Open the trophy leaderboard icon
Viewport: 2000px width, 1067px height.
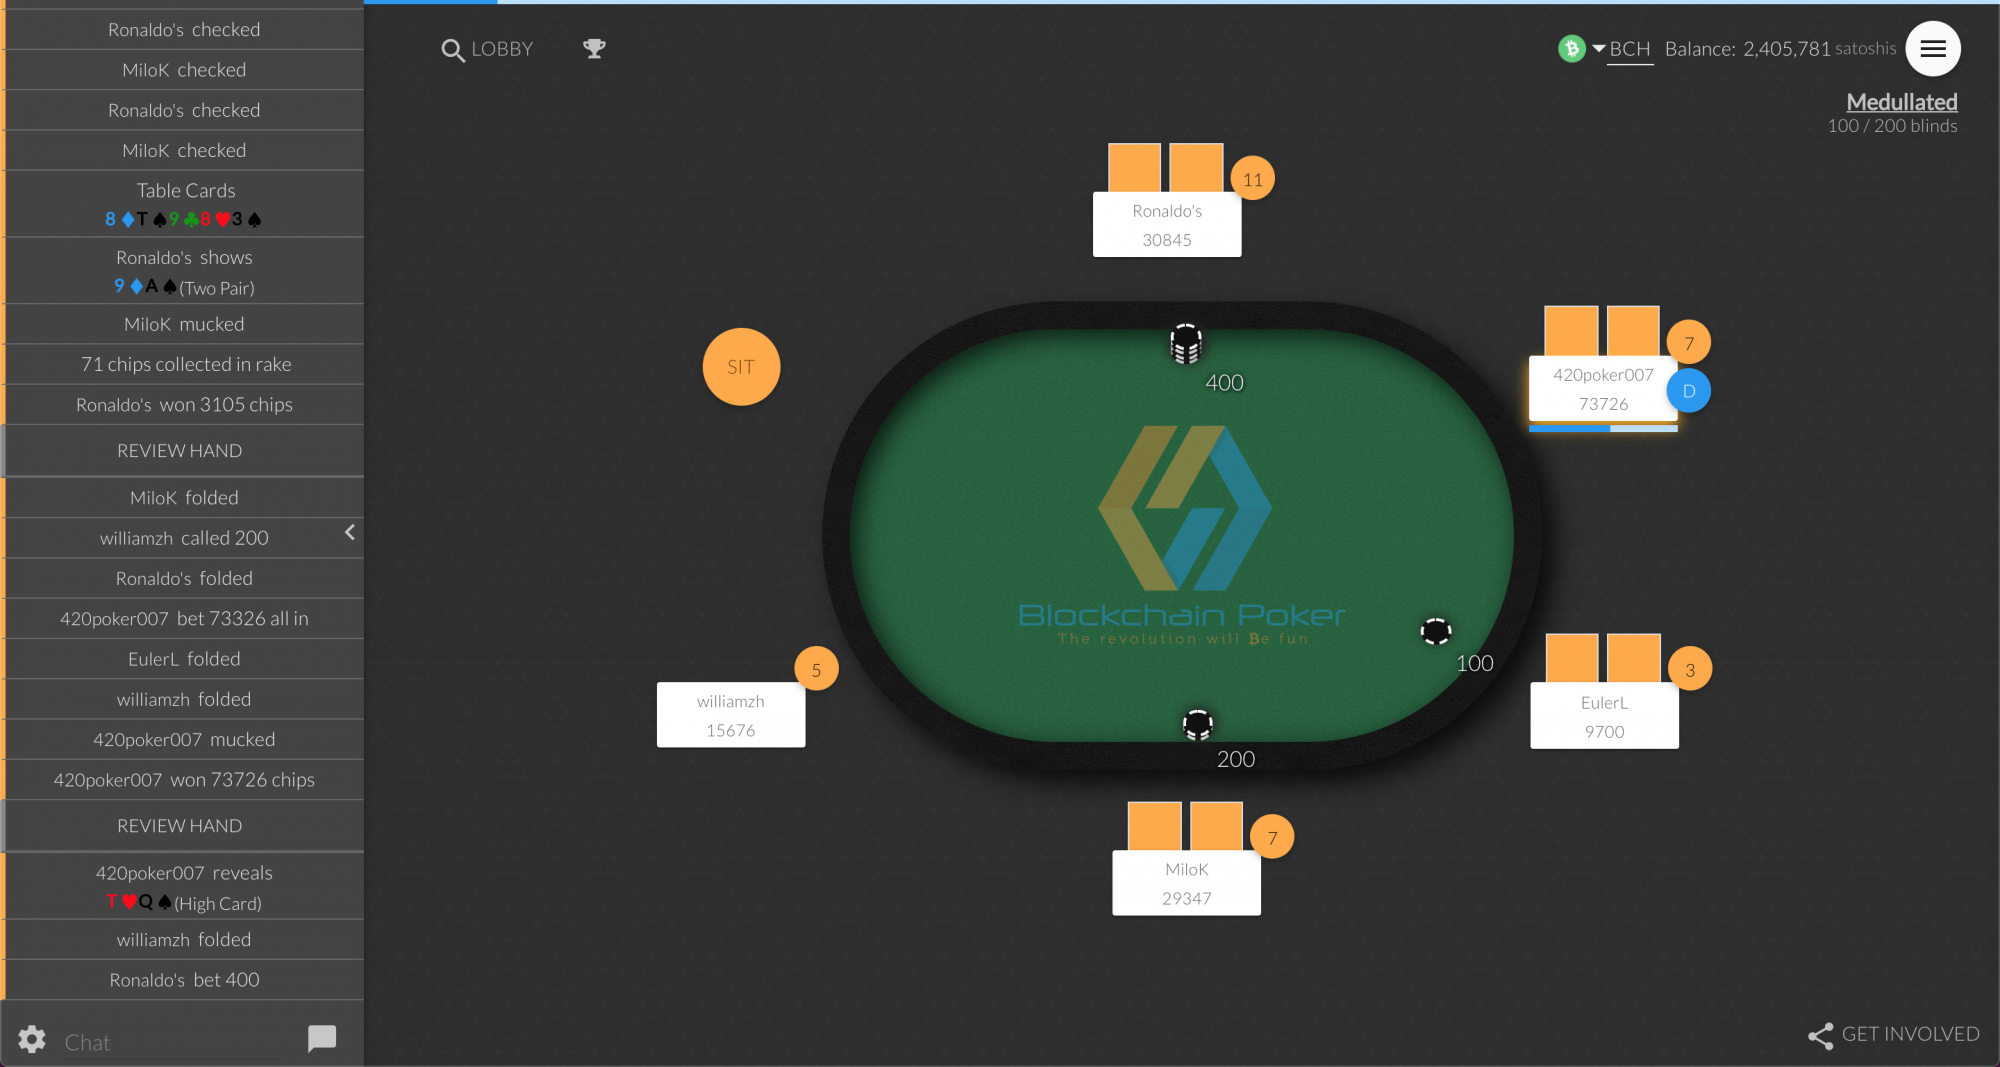594,48
